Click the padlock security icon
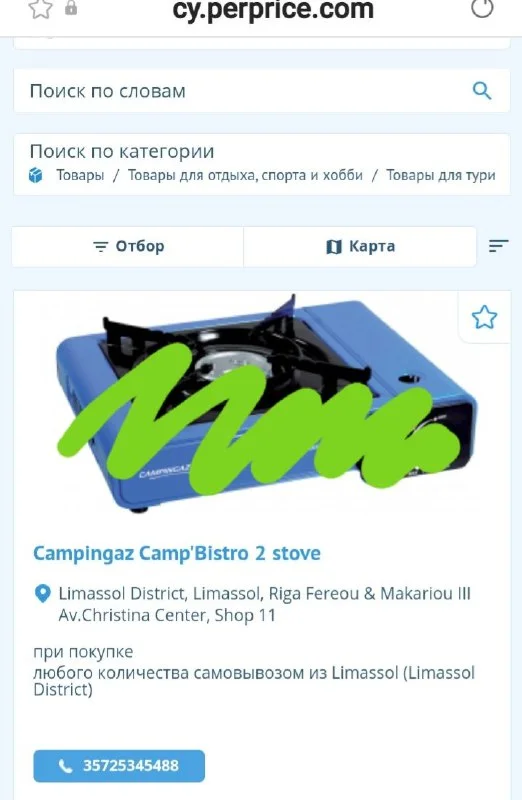The width and height of the screenshot is (522, 800). point(71,8)
